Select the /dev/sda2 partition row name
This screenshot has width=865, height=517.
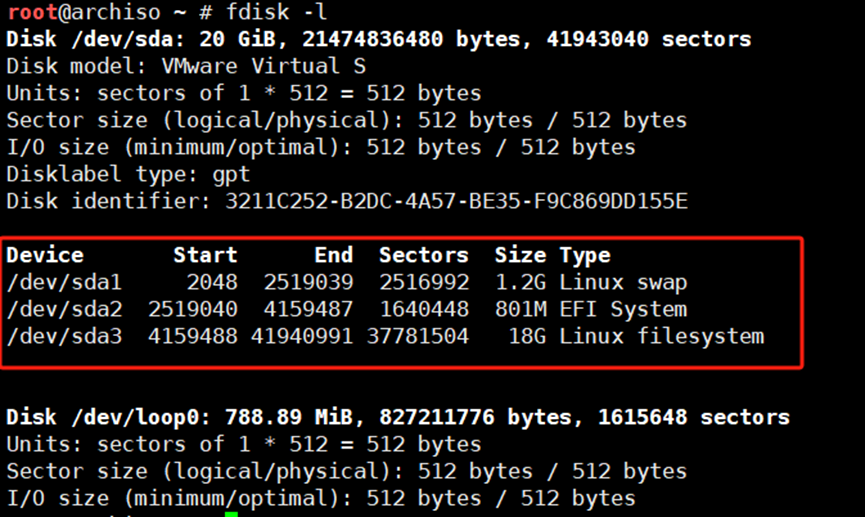coord(63,310)
